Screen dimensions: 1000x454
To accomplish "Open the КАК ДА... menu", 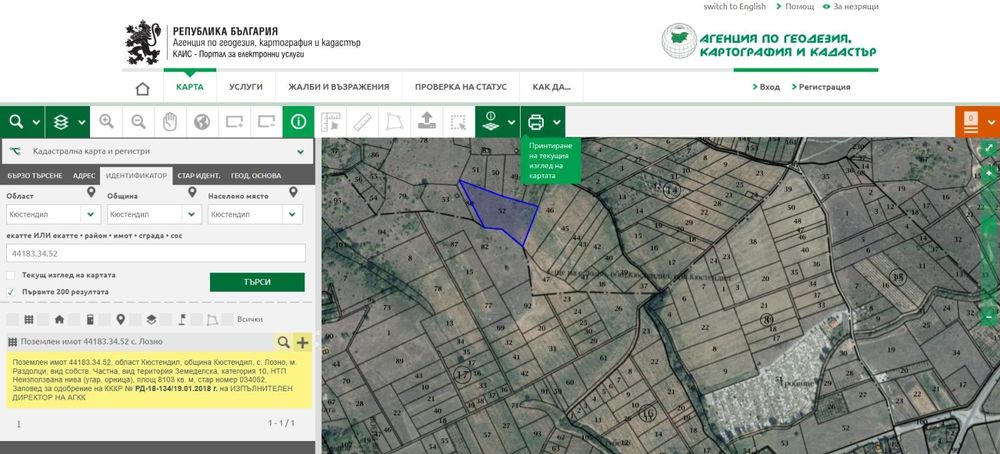I will 552,87.
